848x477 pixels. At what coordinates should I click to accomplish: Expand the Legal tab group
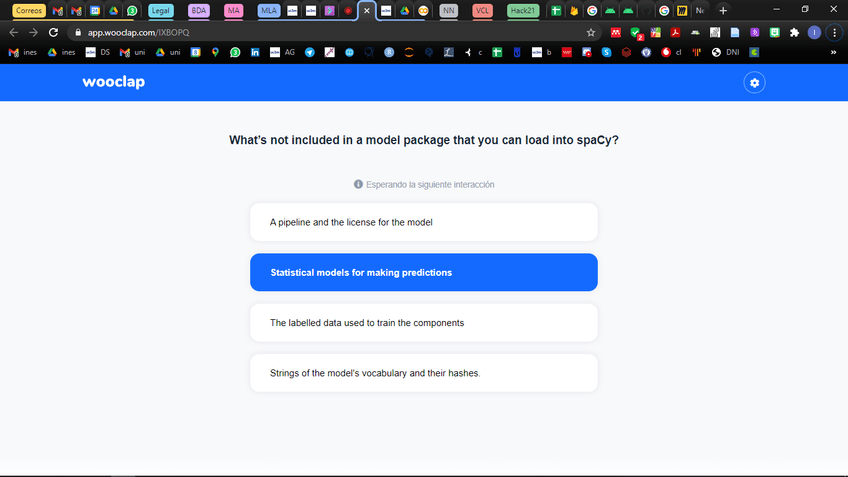[x=160, y=10]
